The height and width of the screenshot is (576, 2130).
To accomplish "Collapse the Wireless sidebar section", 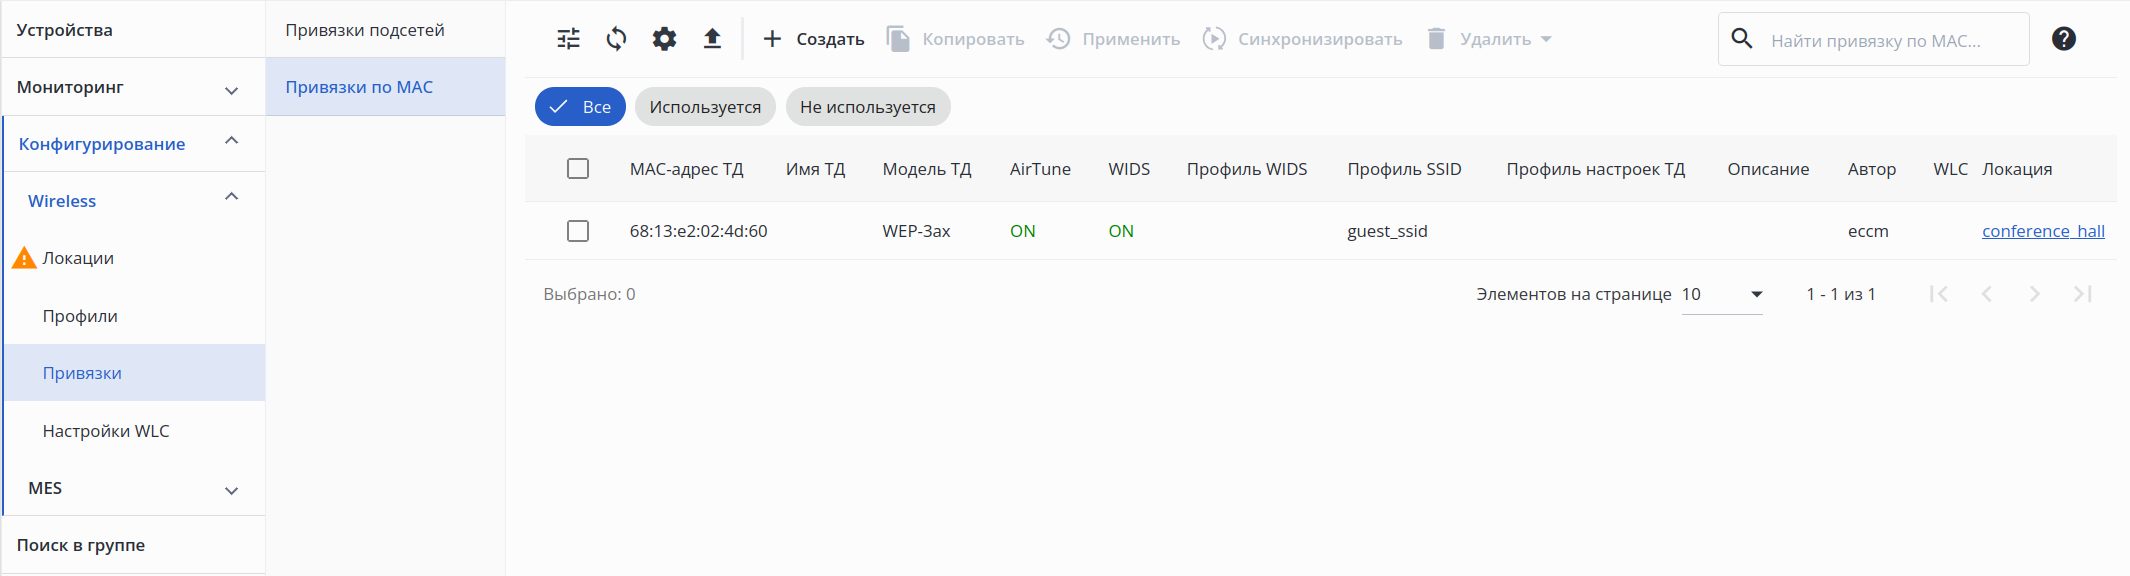I will click(x=231, y=197).
